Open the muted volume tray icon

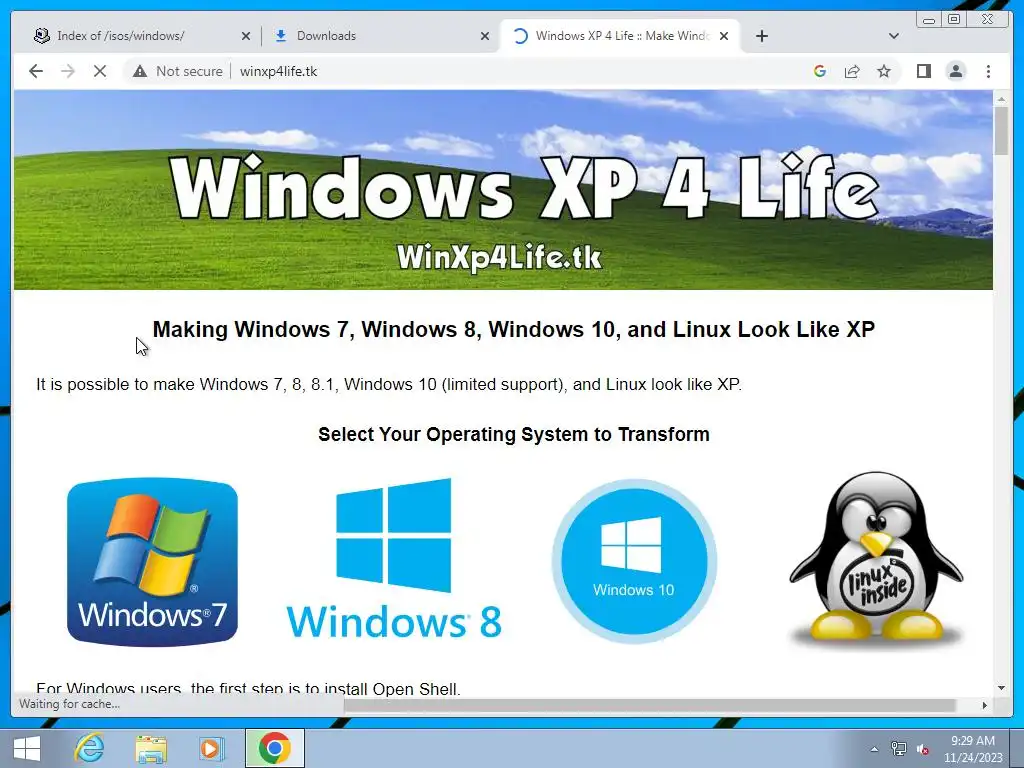923,749
